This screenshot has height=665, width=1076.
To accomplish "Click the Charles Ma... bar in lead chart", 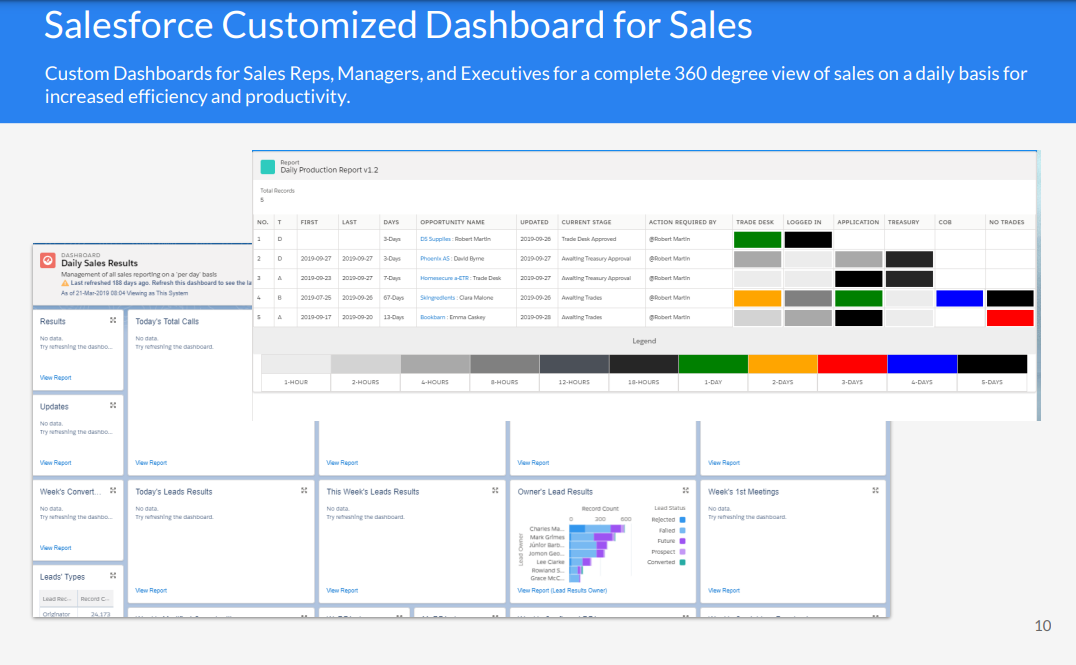I will pos(597,528).
